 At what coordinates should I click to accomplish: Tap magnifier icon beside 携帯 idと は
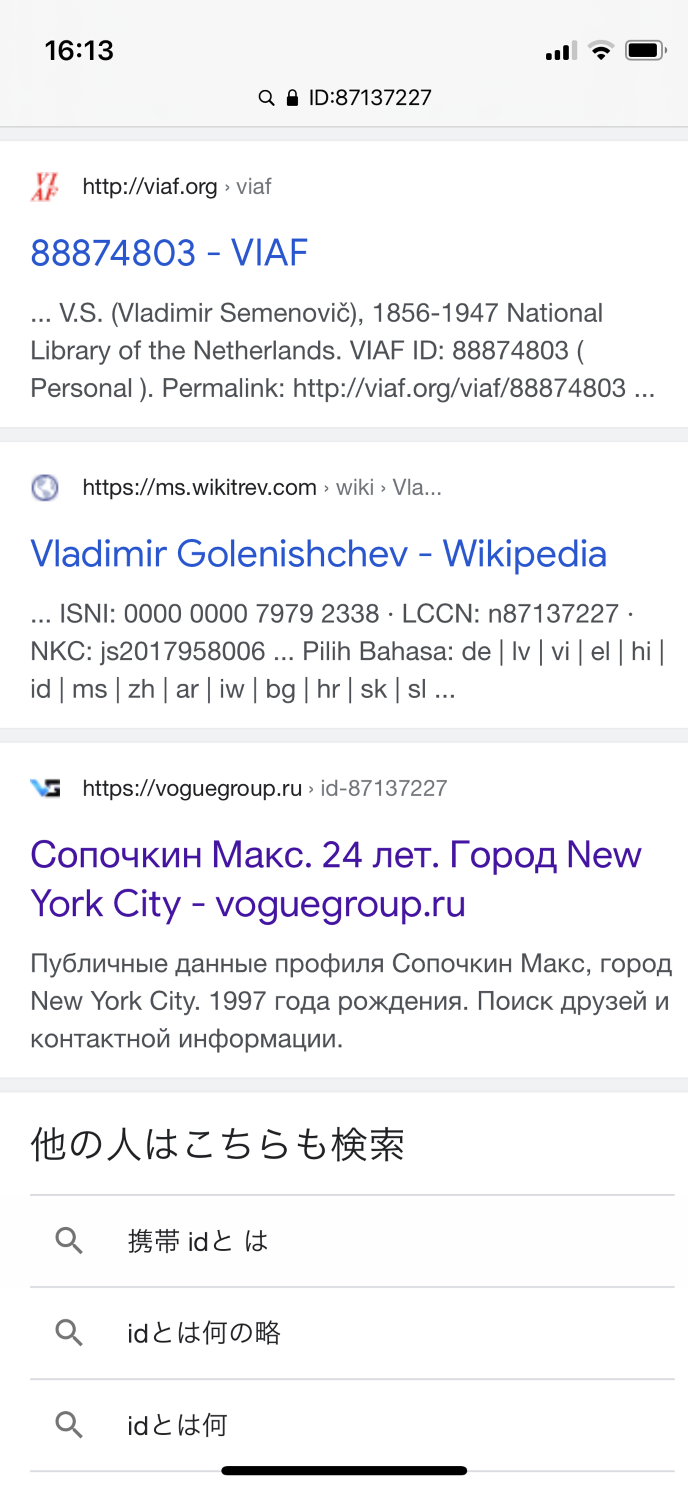click(69, 1241)
